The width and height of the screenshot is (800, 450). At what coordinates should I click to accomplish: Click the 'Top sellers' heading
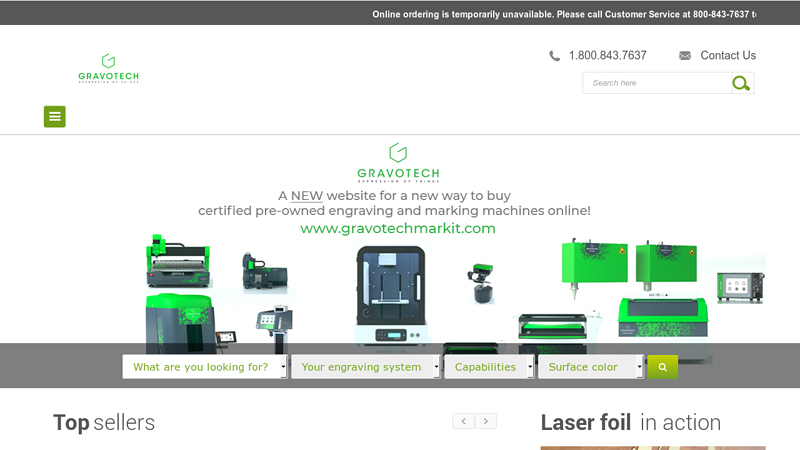point(104,422)
